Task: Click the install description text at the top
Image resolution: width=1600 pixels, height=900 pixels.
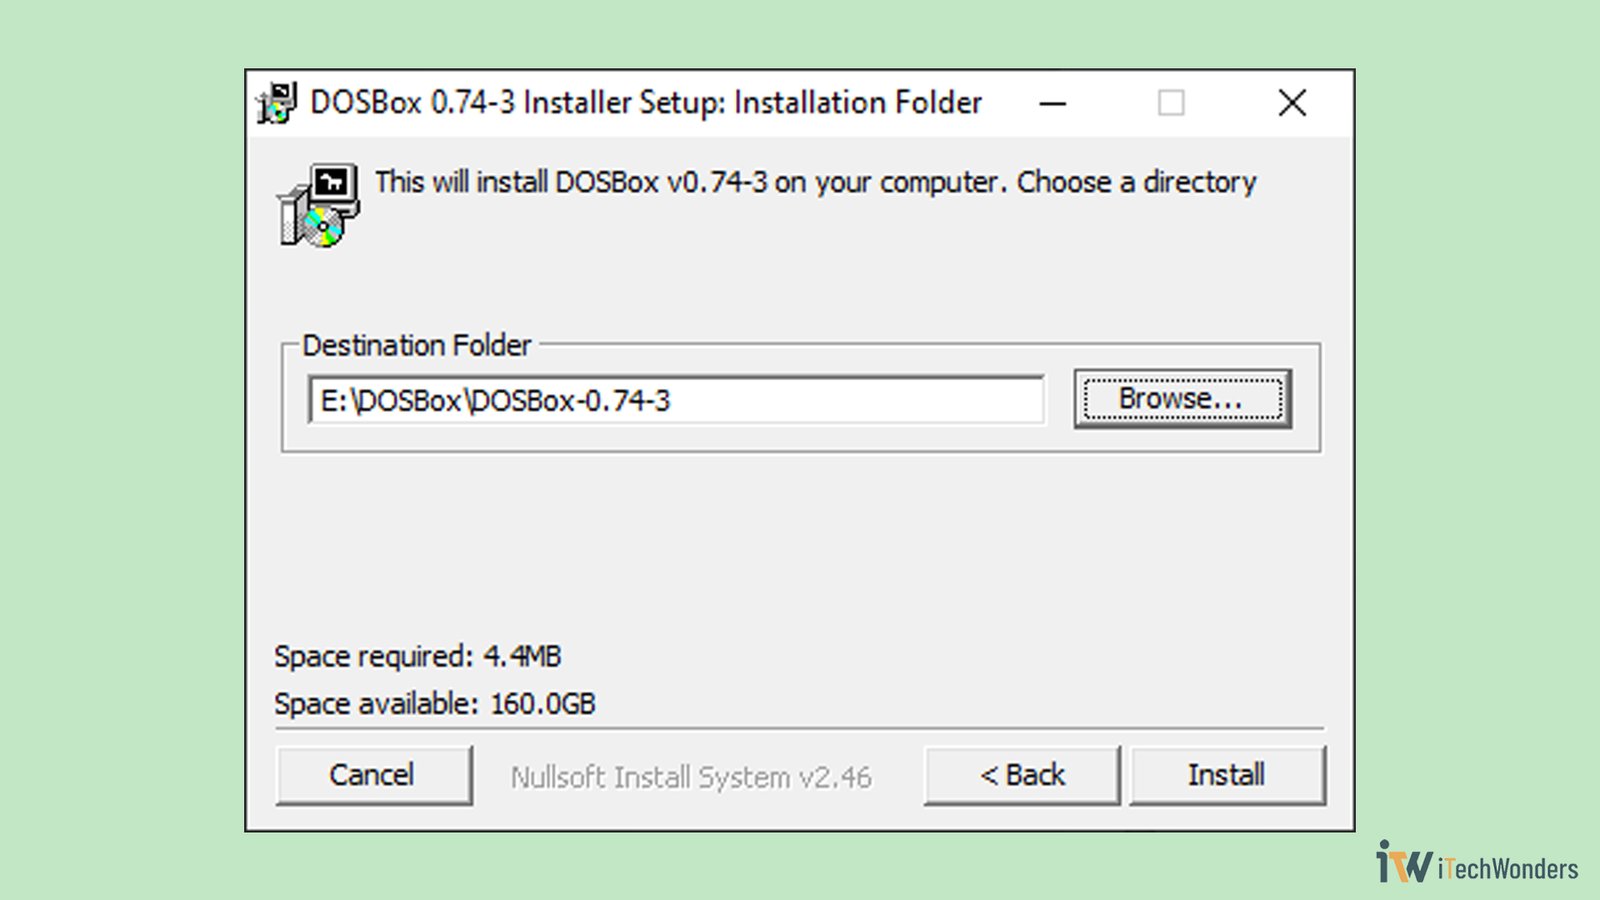Action: click(815, 182)
